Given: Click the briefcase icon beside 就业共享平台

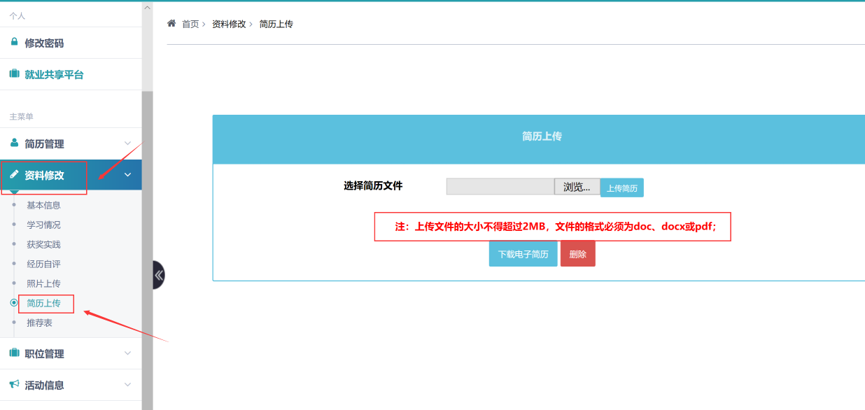Looking at the screenshot, I should [14, 74].
